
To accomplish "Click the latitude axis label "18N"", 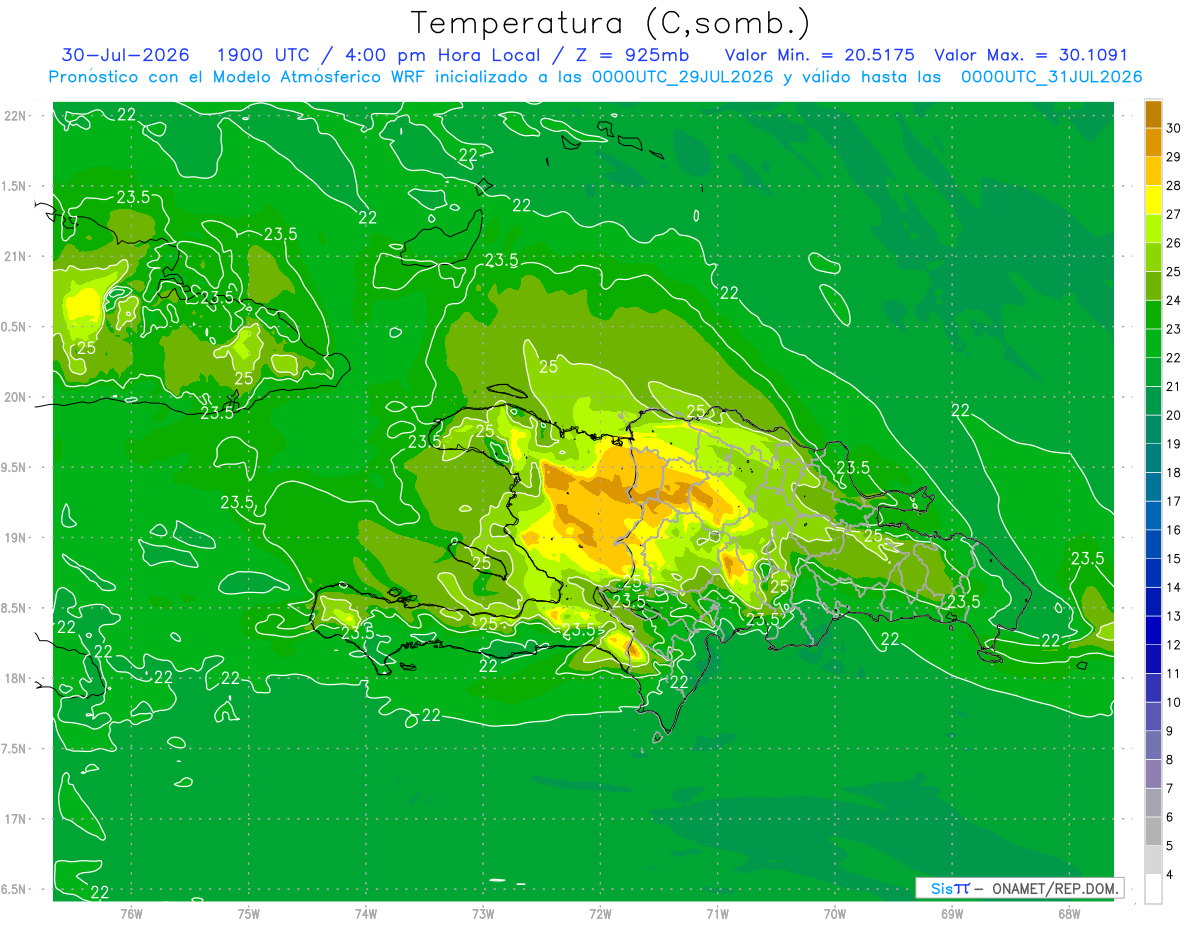I will [18, 678].
